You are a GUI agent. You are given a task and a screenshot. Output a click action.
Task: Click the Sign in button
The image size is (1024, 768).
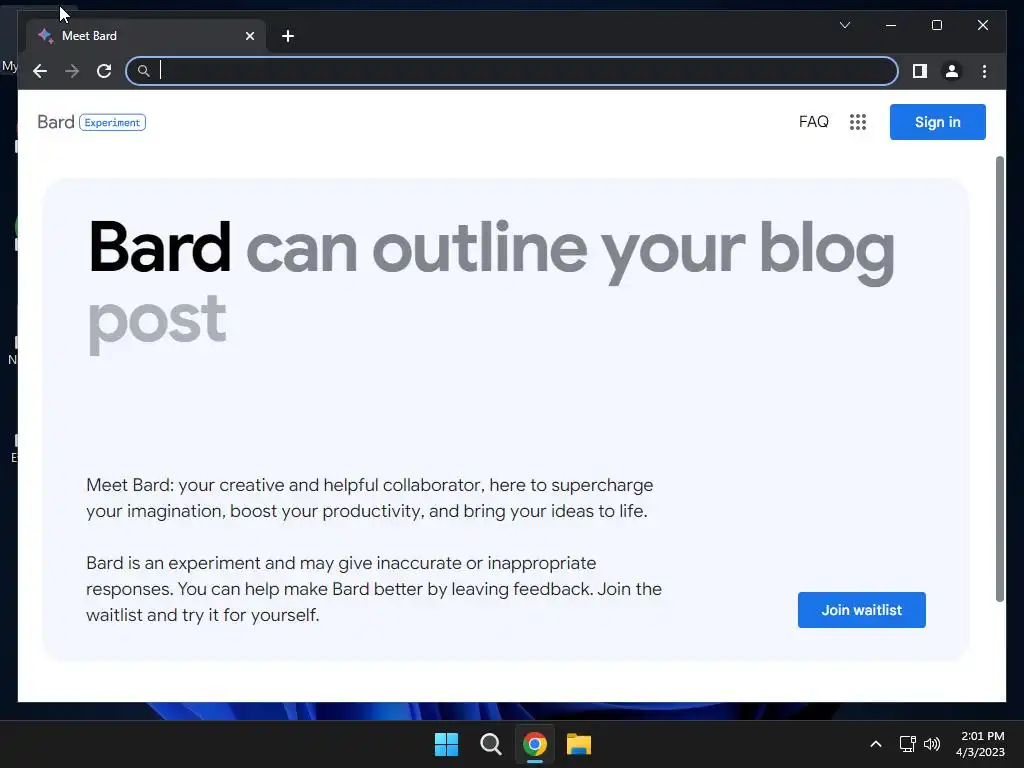pyautogui.click(x=937, y=122)
